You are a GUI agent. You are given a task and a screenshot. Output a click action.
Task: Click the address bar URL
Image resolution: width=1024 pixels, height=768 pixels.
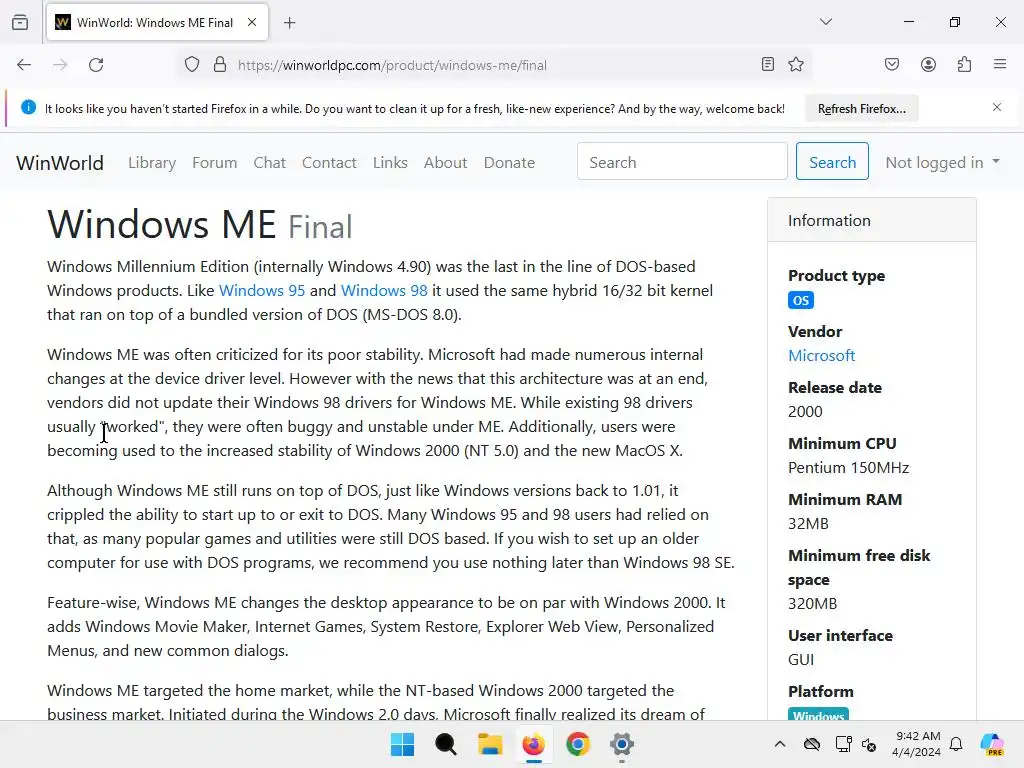pyautogui.click(x=392, y=65)
